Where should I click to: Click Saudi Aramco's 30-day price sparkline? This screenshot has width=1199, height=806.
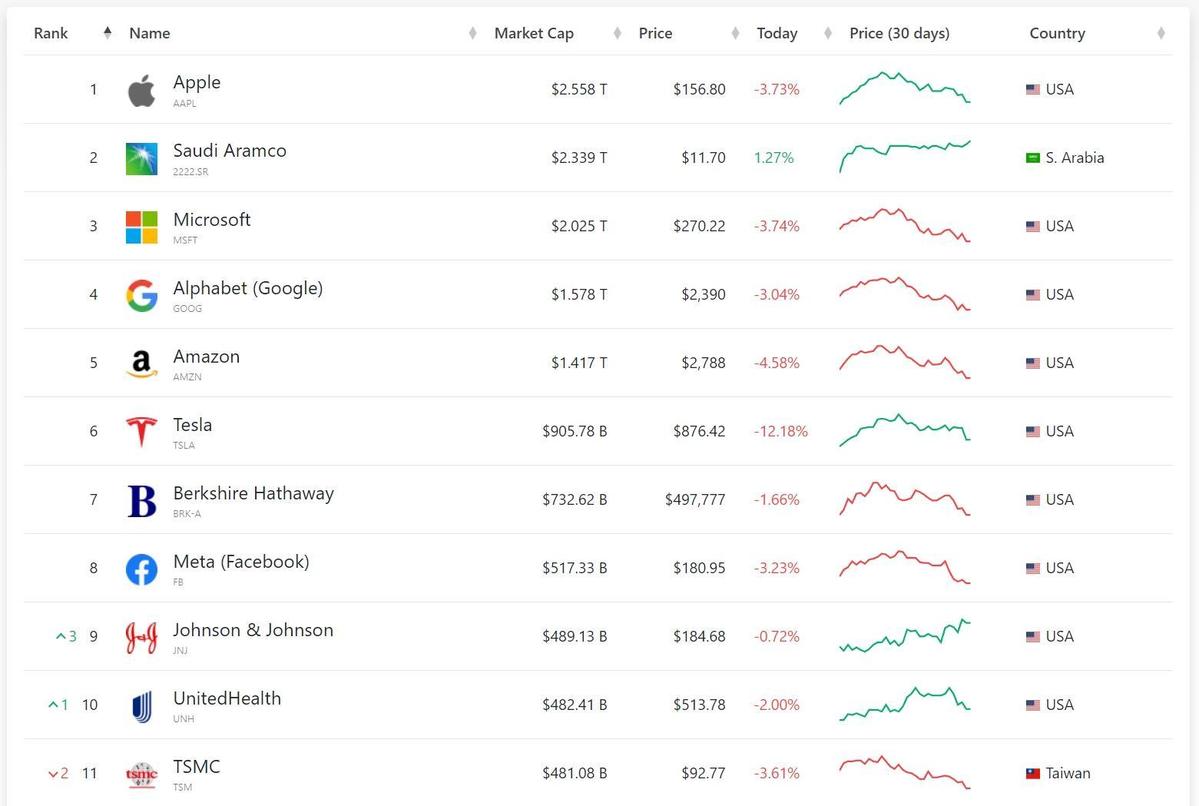(904, 157)
